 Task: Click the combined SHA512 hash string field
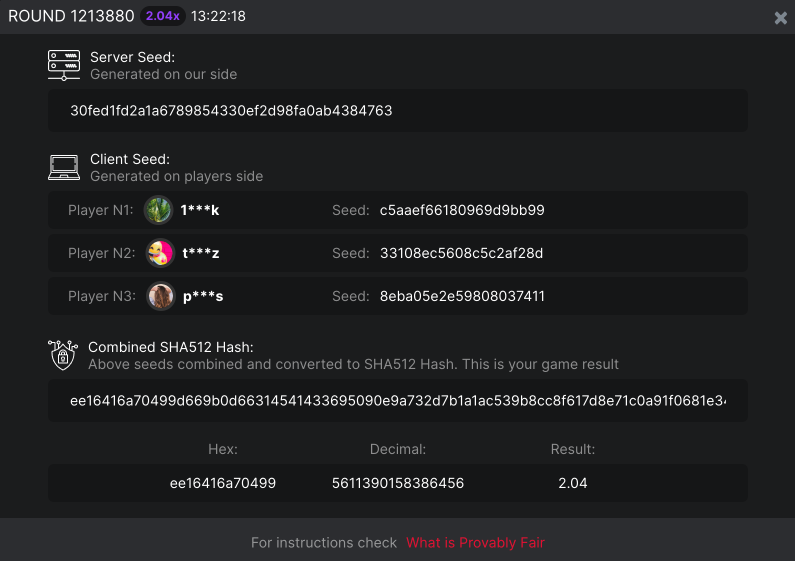point(398,401)
